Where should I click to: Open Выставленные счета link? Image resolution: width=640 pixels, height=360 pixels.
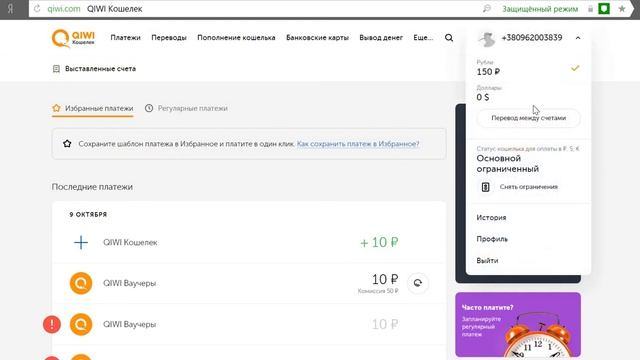point(100,69)
